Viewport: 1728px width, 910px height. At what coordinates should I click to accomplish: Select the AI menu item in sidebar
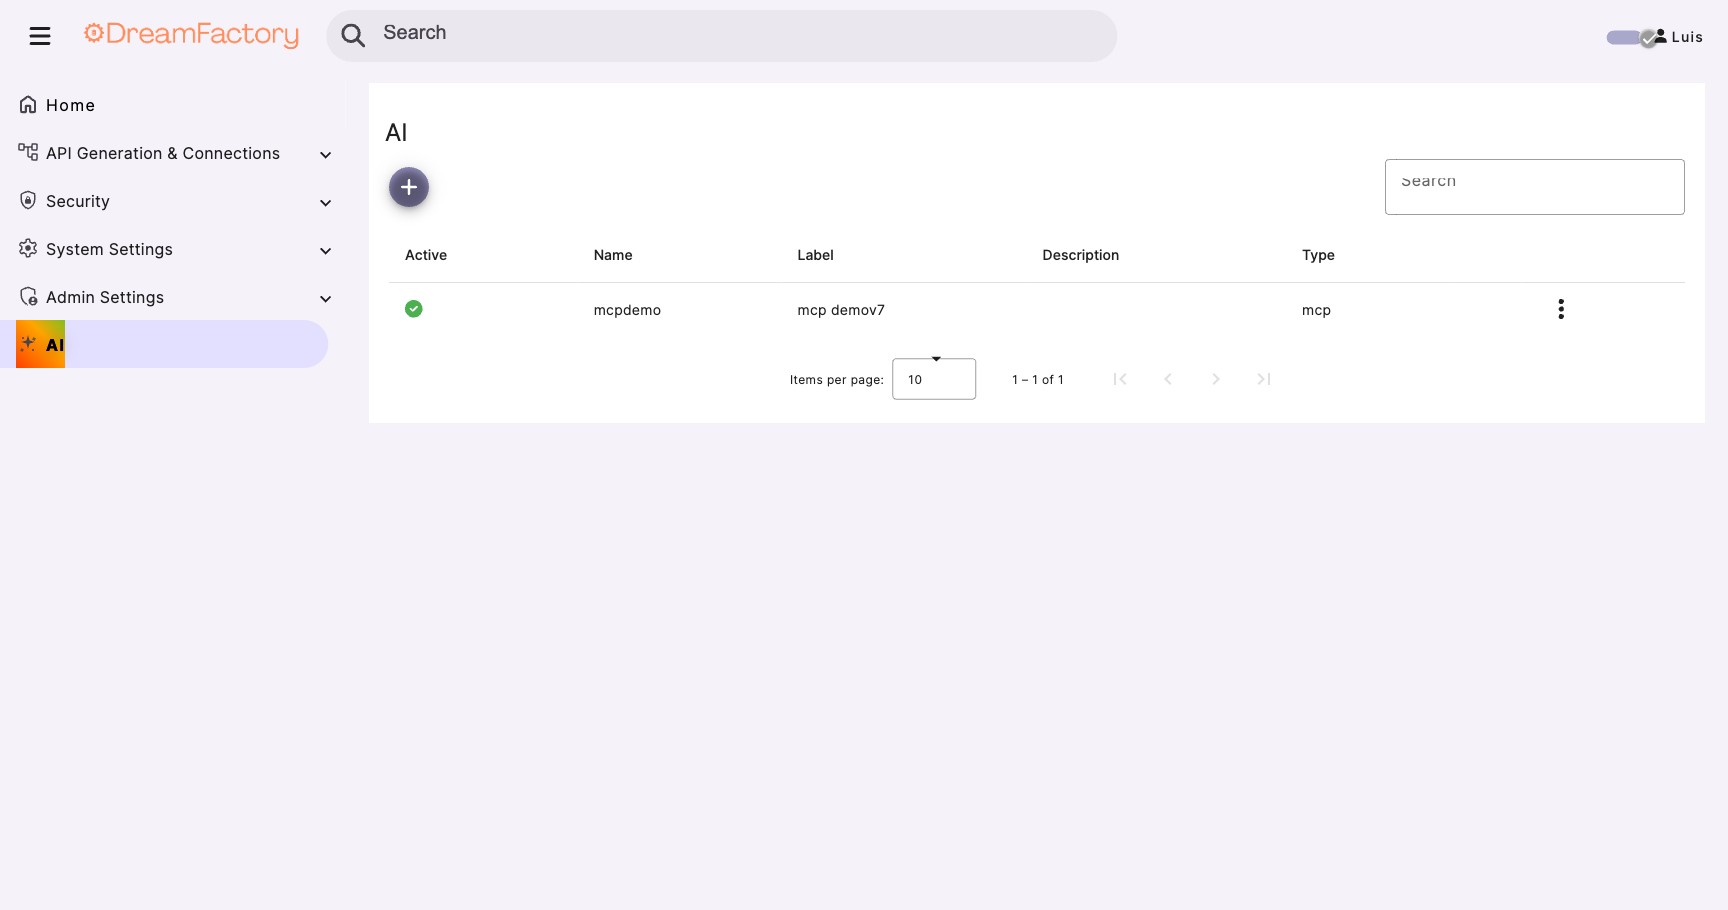point(54,343)
